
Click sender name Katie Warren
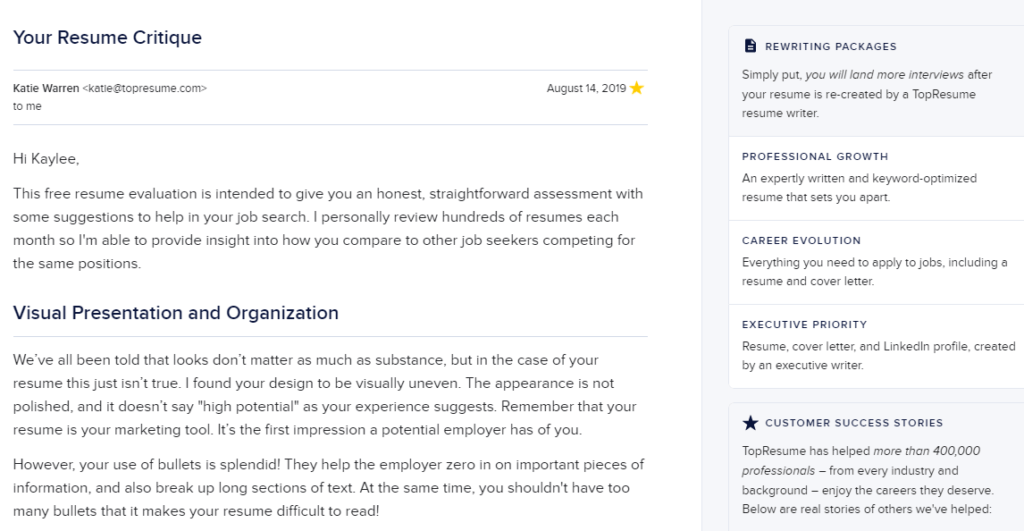point(46,88)
